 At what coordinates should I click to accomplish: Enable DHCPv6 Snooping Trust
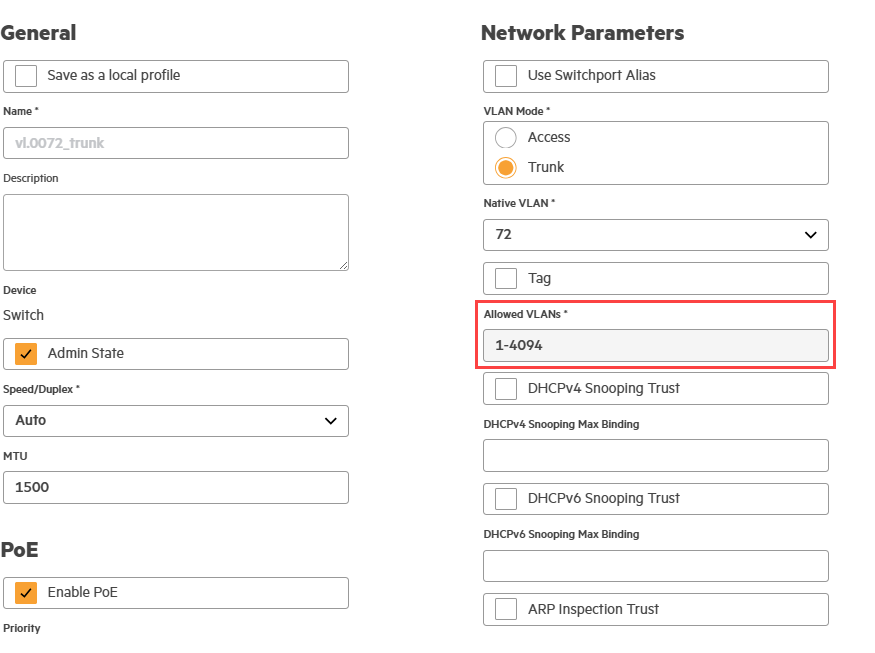(x=507, y=499)
